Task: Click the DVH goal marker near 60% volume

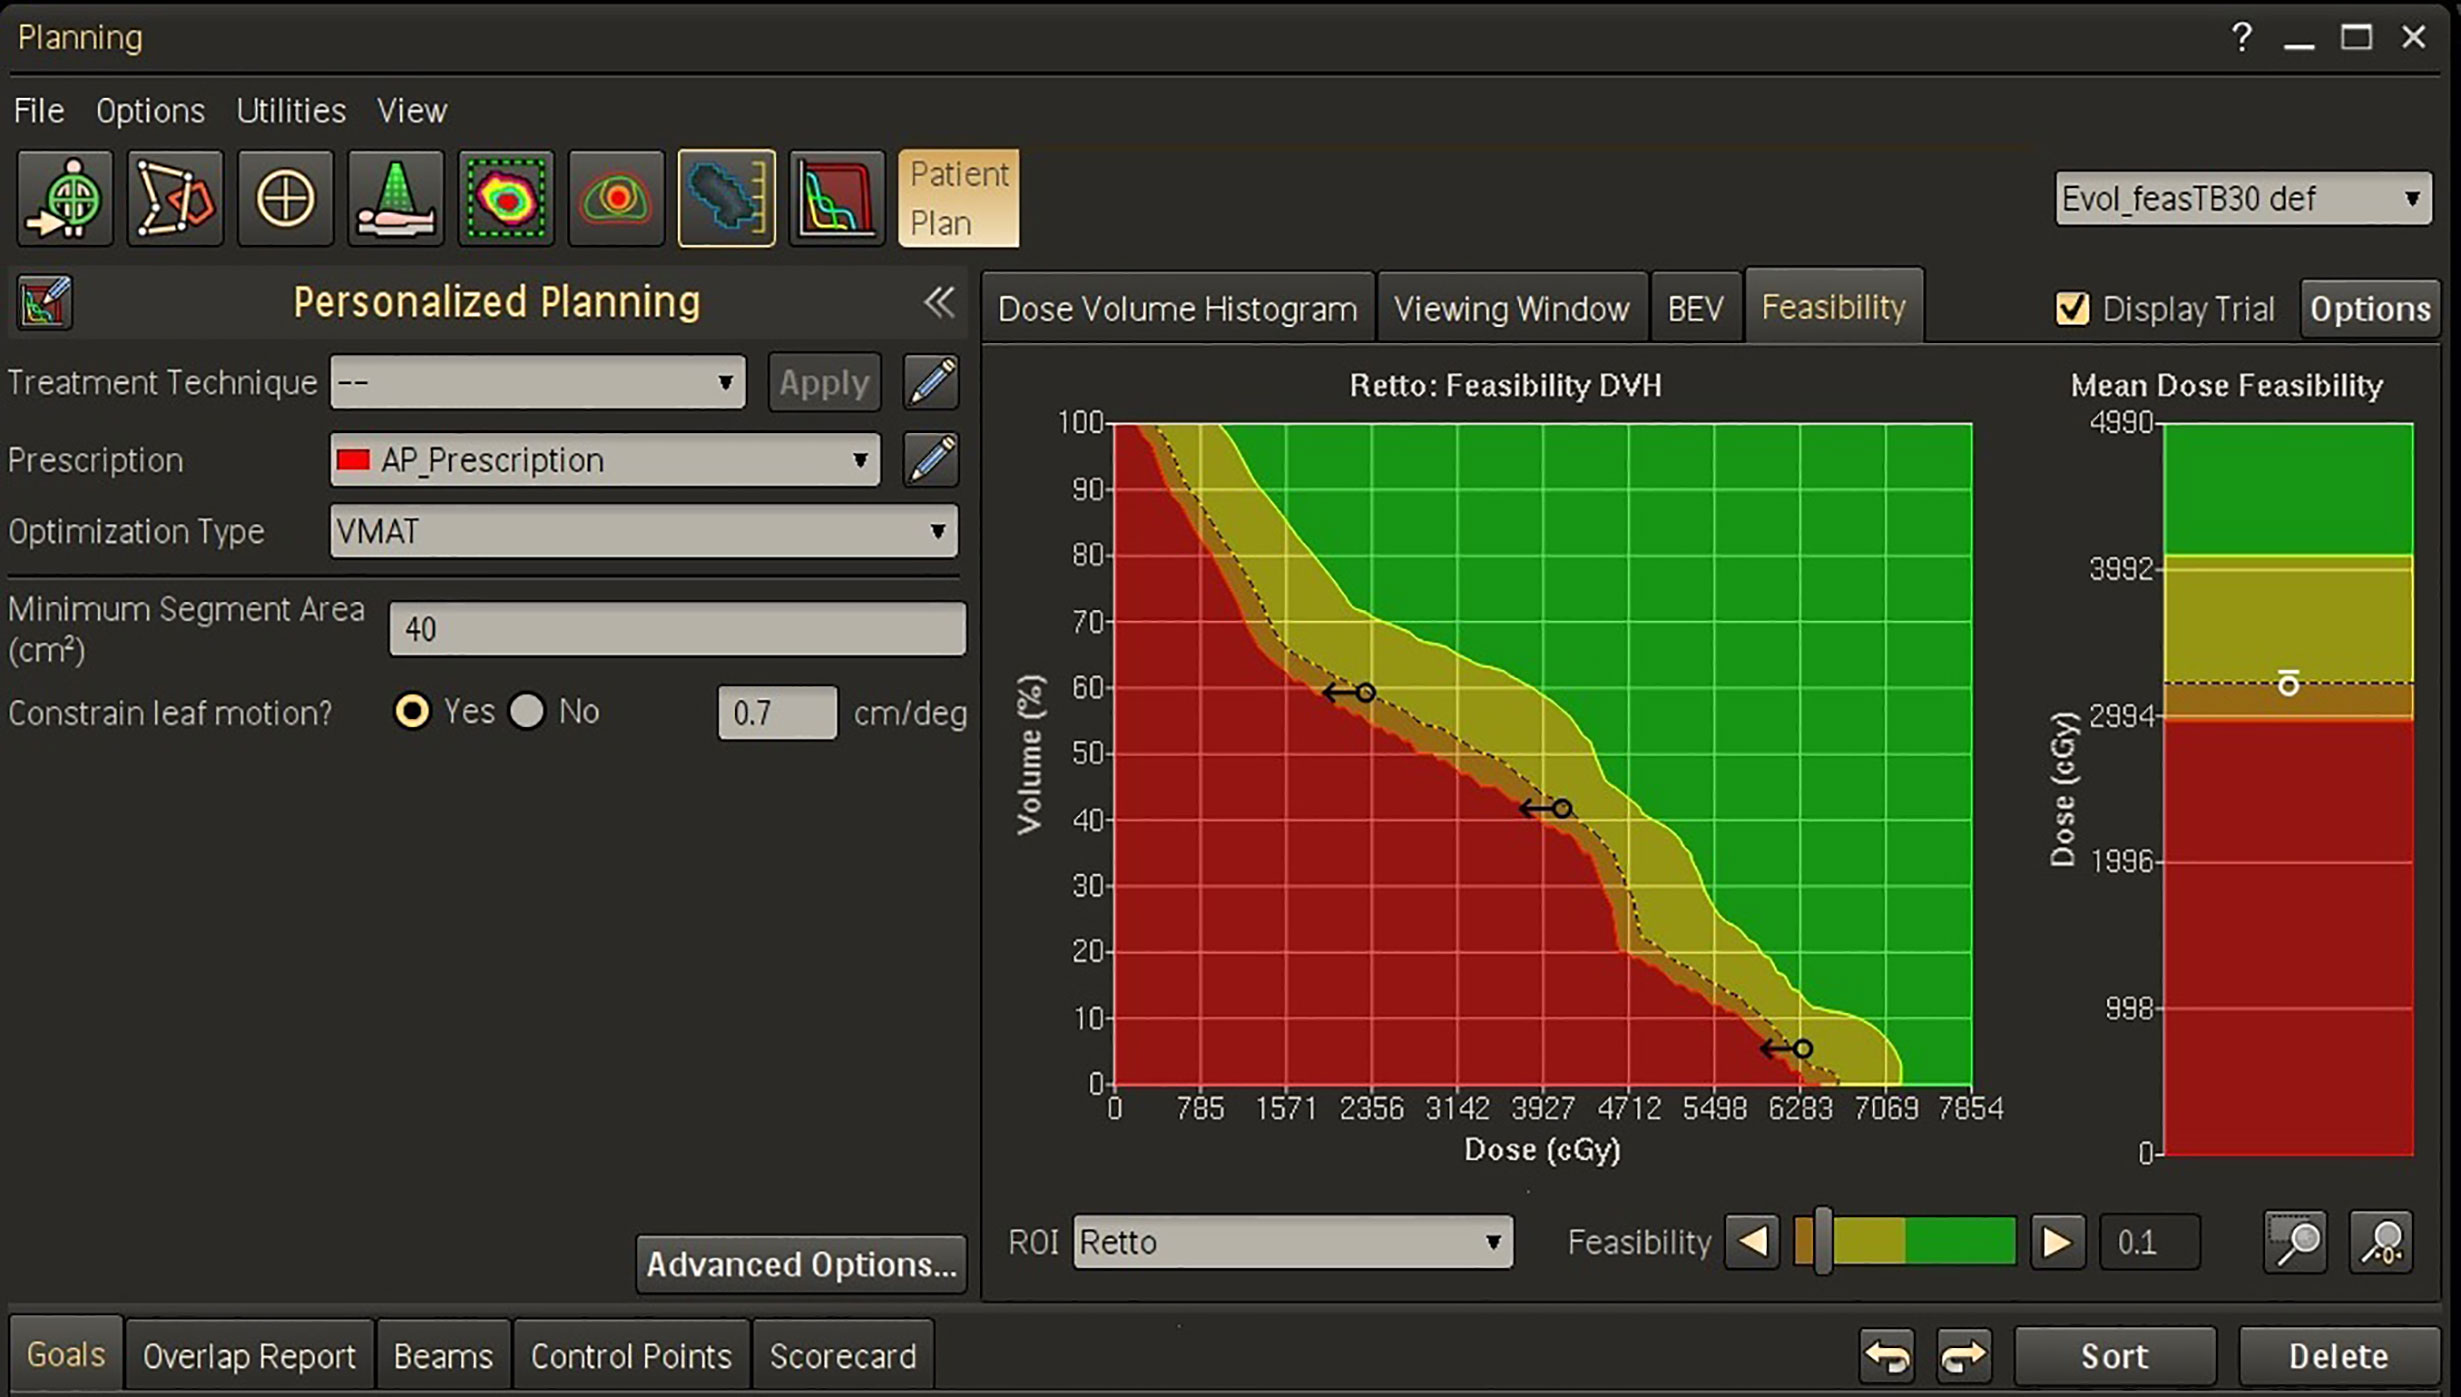Action: pyautogui.click(x=1365, y=692)
